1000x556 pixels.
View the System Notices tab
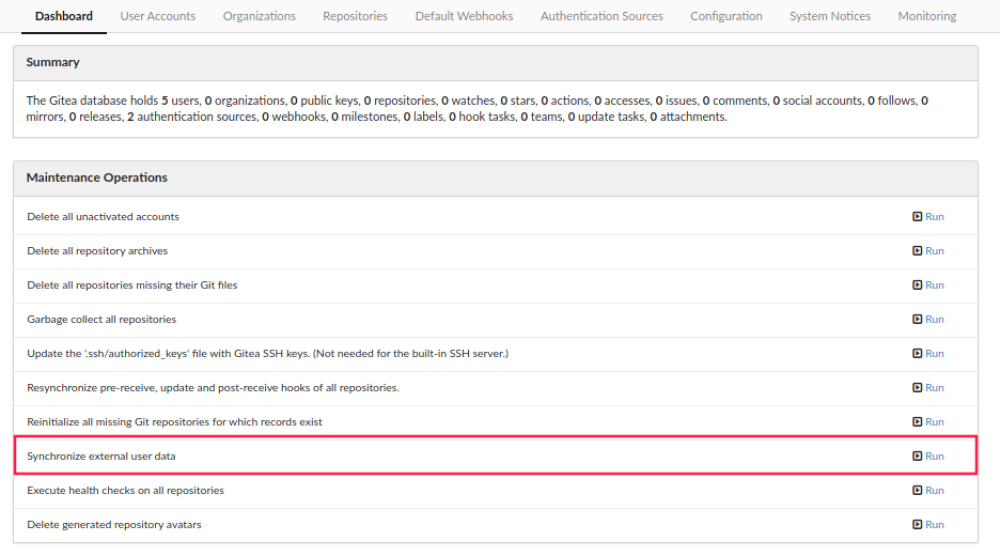tap(829, 16)
